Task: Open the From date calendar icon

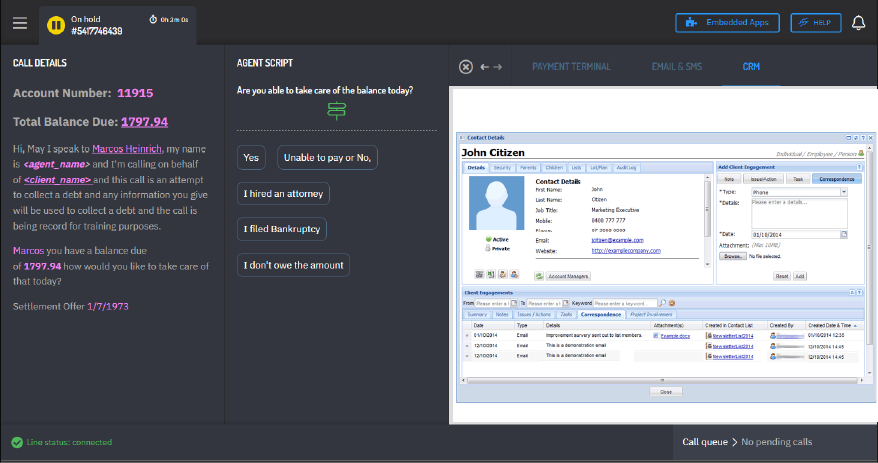Action: coord(513,303)
